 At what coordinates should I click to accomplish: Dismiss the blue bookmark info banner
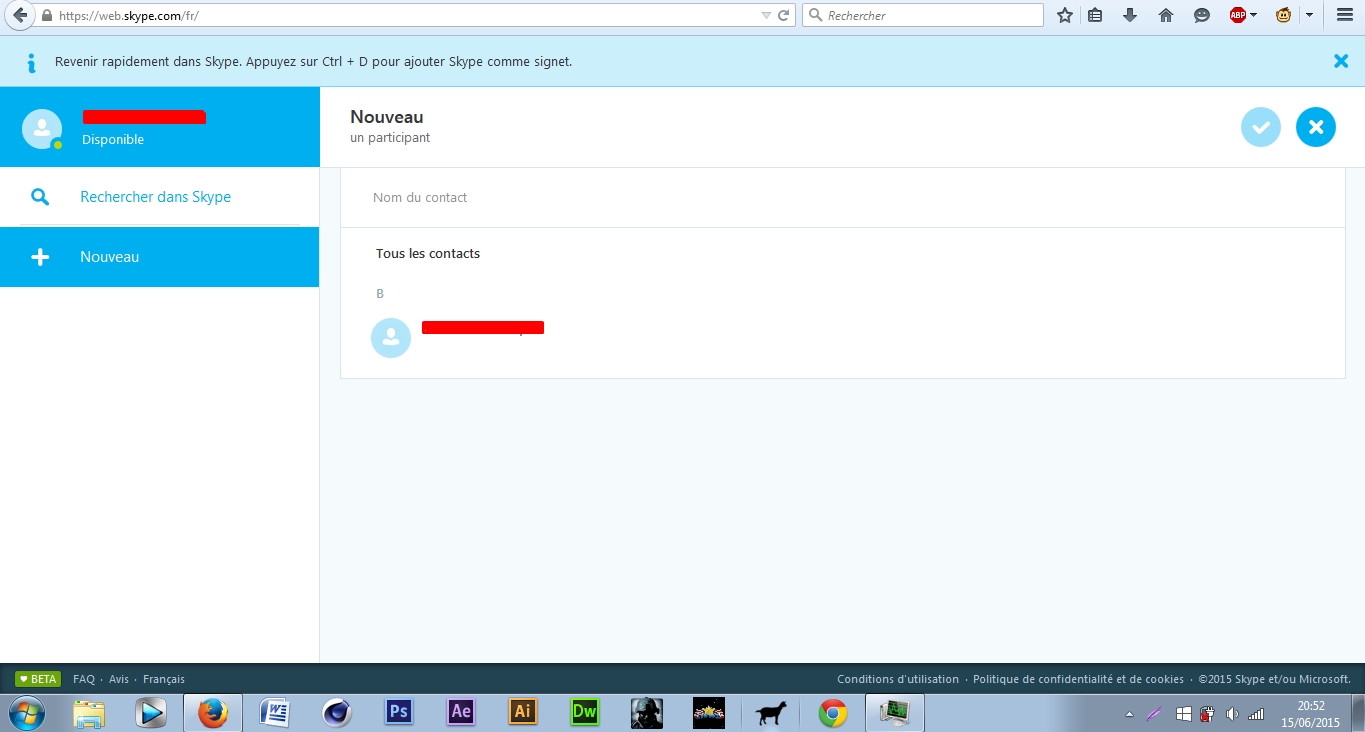[x=1341, y=61]
